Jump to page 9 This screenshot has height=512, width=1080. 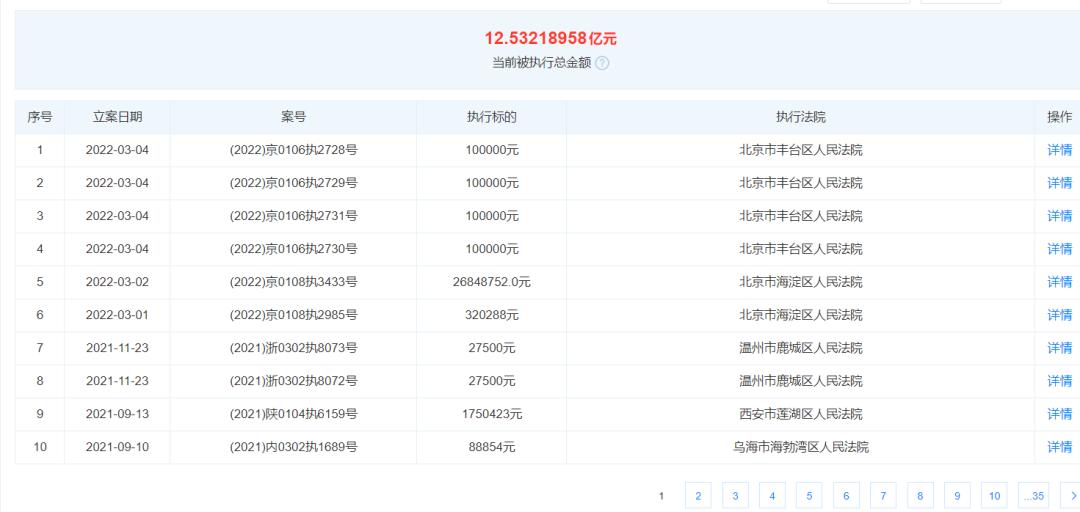tap(957, 495)
